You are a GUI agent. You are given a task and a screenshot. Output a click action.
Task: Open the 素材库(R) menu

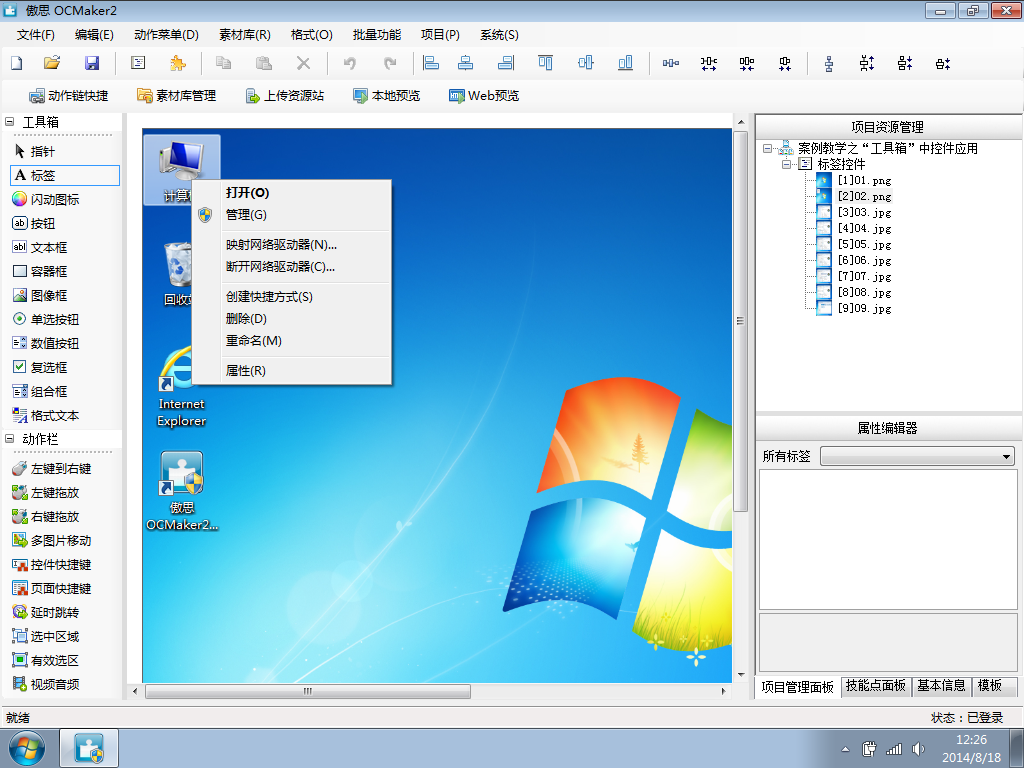click(245, 35)
